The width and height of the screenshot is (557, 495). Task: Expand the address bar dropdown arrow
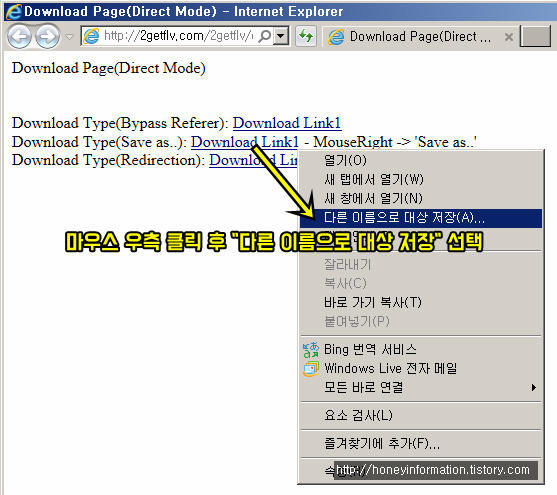pos(281,36)
